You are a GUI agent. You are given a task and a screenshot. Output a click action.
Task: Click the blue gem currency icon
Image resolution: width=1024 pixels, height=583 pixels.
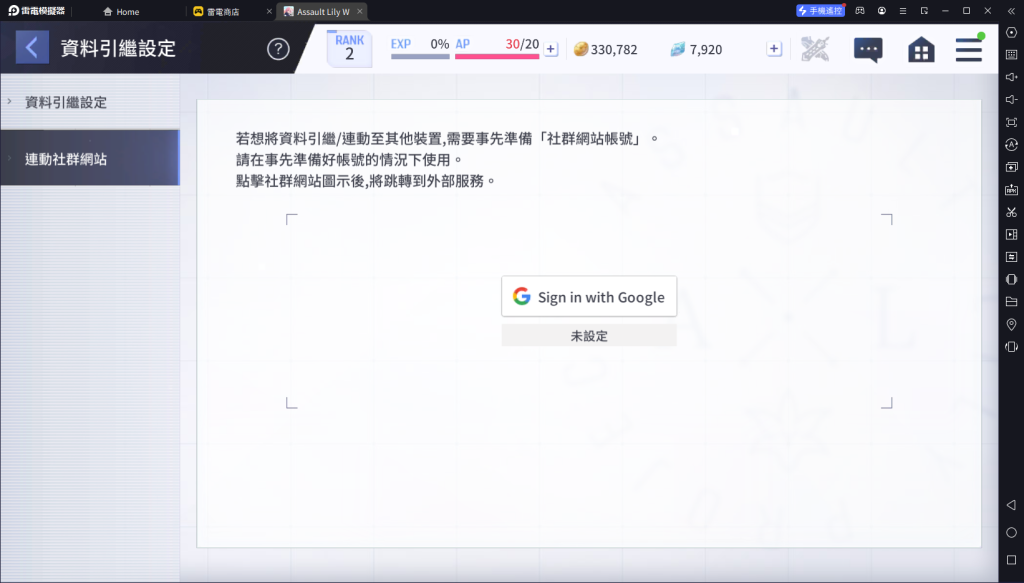click(x=678, y=49)
